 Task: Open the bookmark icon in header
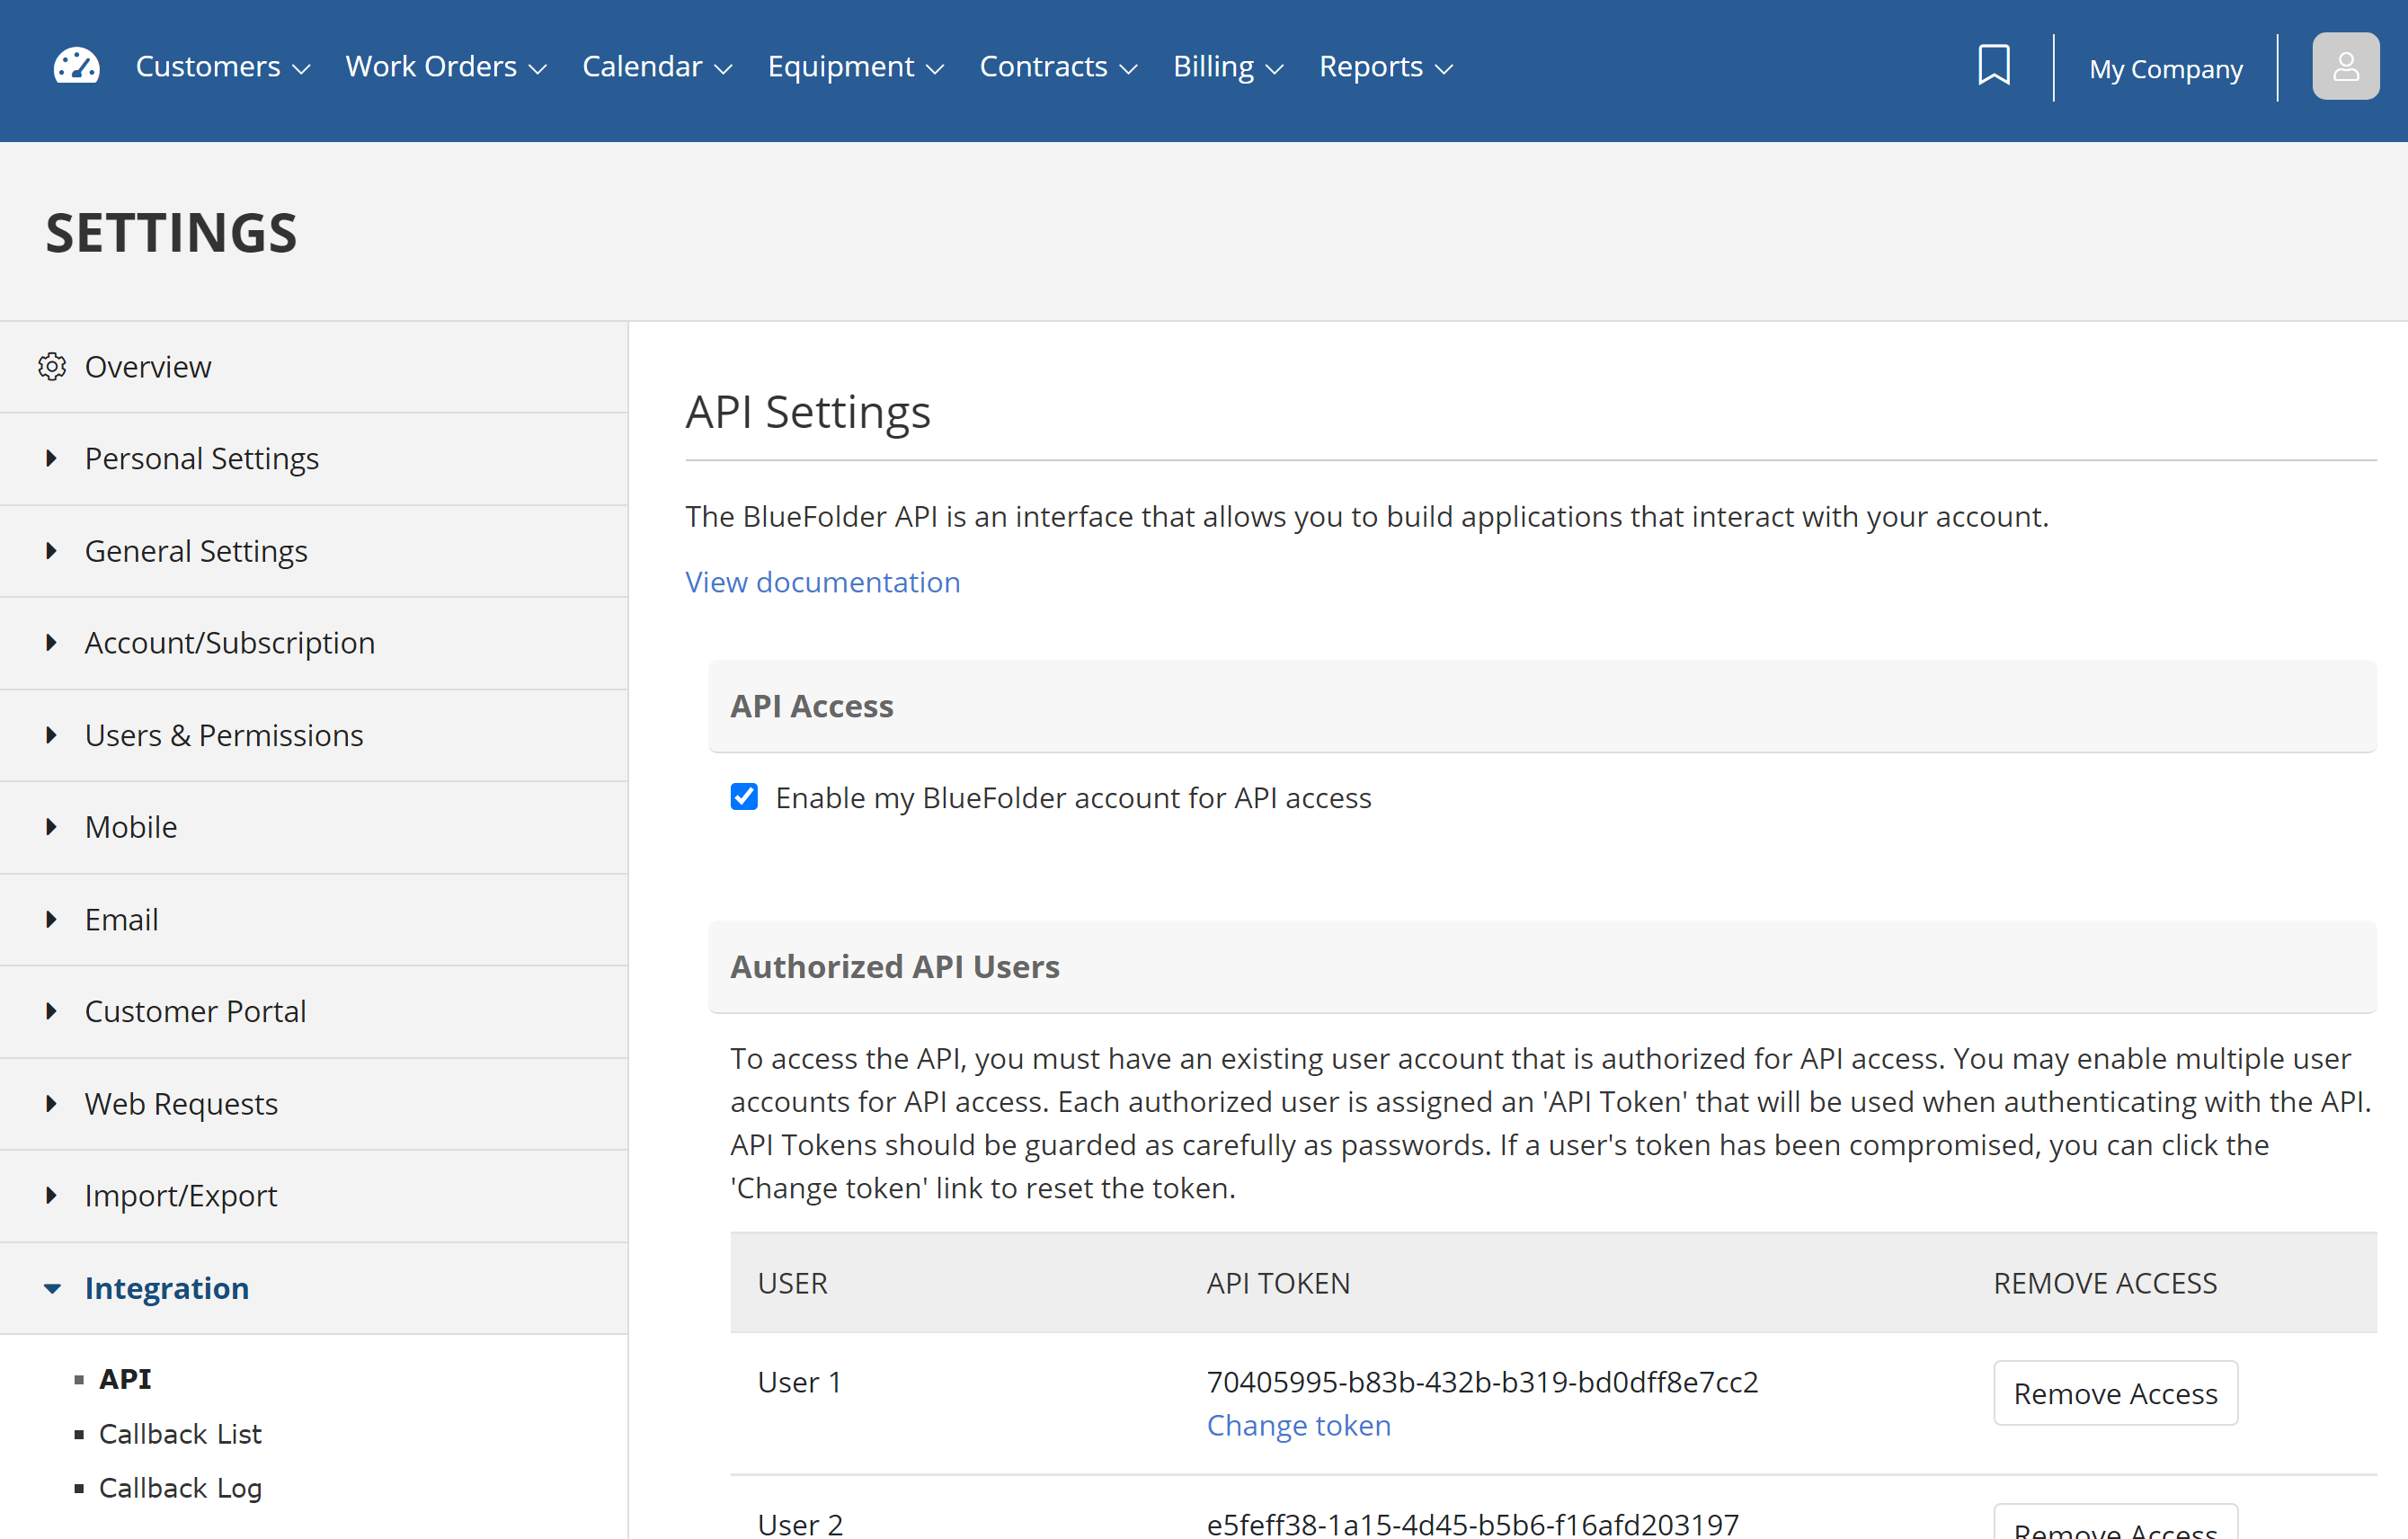[x=1993, y=66]
